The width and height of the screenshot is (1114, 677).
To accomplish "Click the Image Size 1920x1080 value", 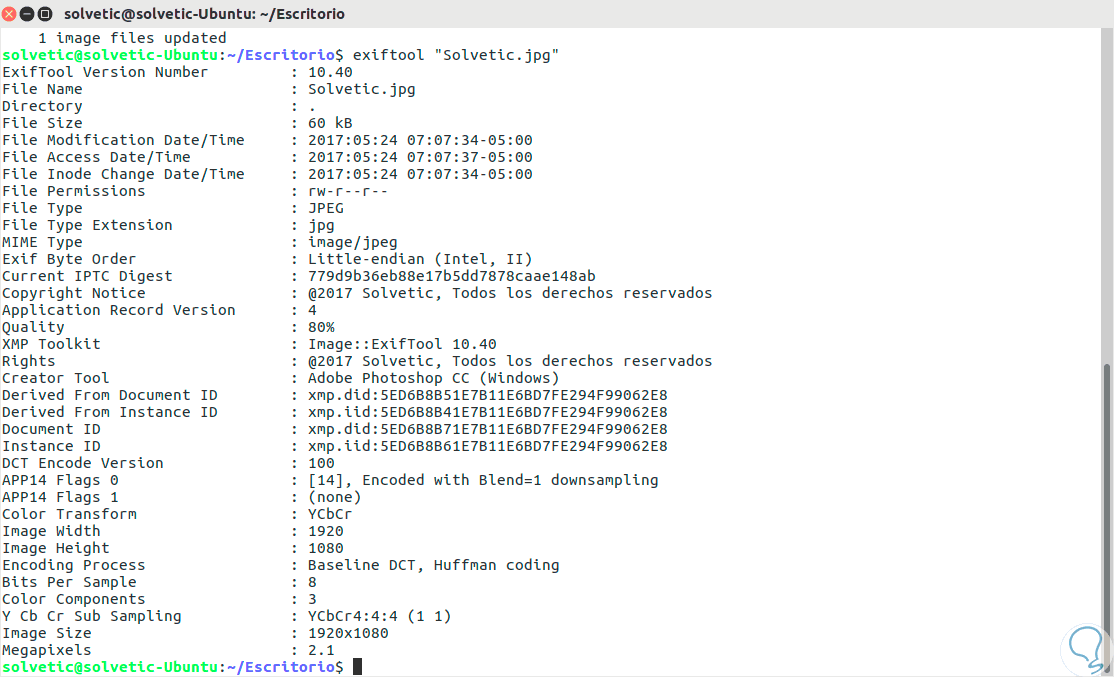I will (x=348, y=633).
